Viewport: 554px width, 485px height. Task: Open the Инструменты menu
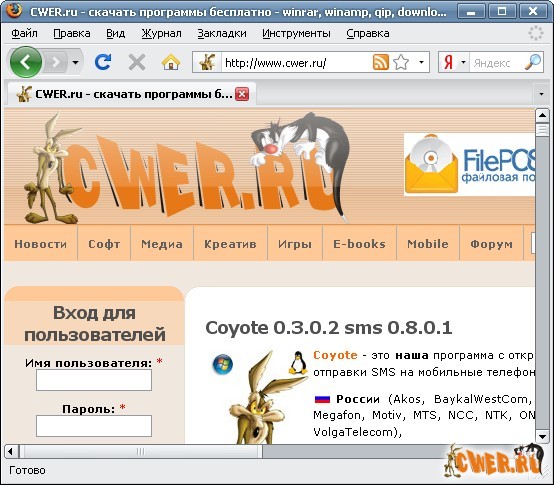[296, 33]
